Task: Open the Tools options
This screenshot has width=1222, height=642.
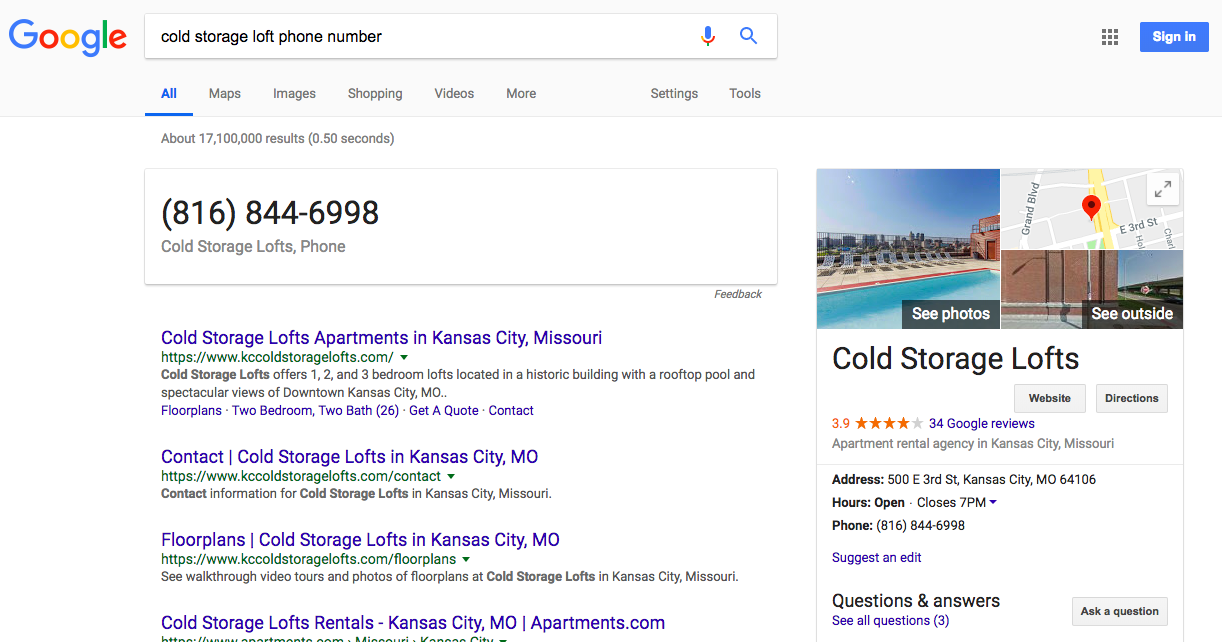Action: click(x=745, y=93)
